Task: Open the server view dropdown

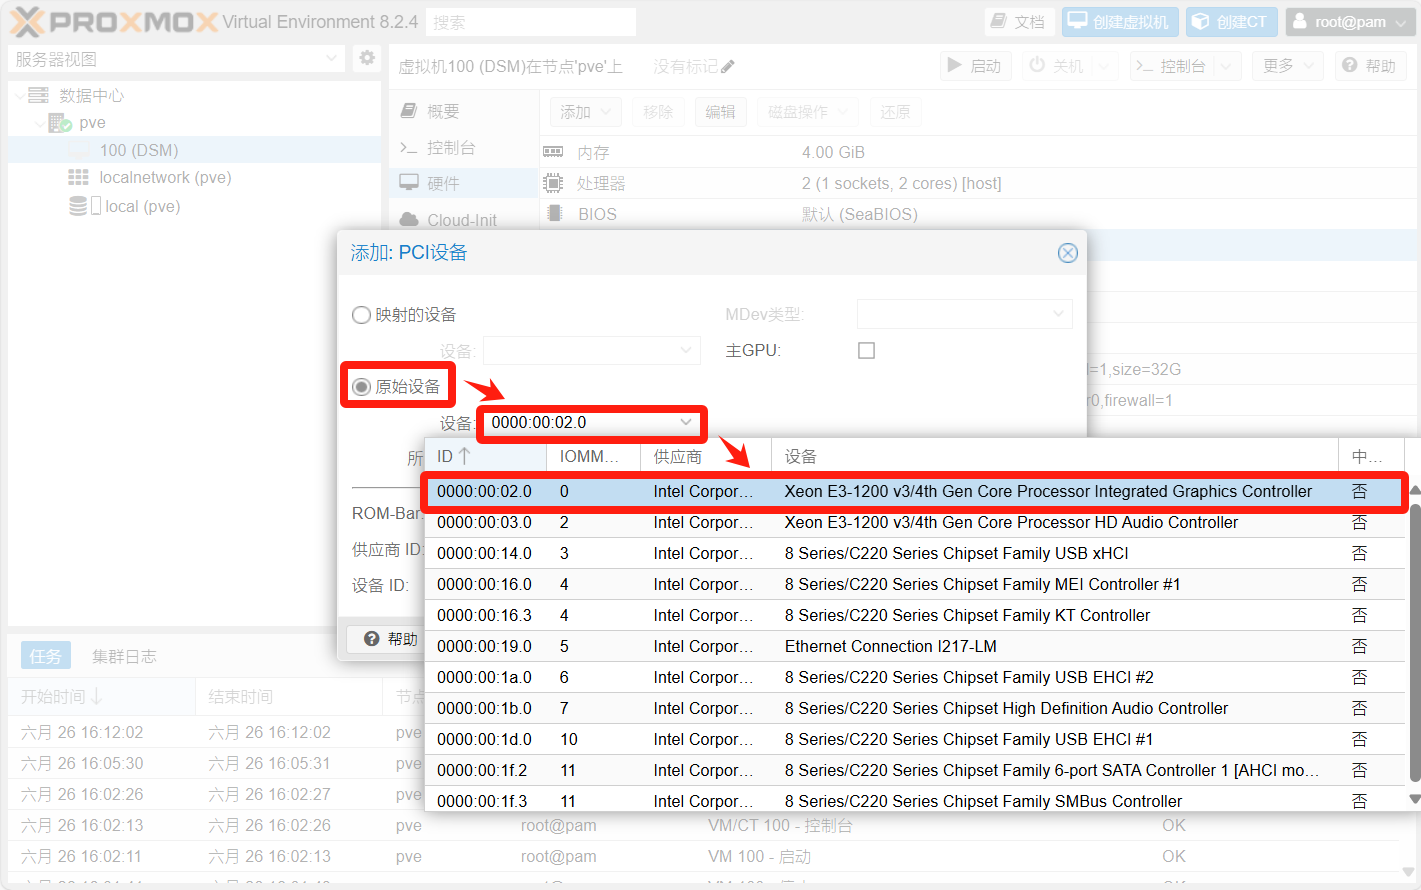Action: [x=176, y=59]
